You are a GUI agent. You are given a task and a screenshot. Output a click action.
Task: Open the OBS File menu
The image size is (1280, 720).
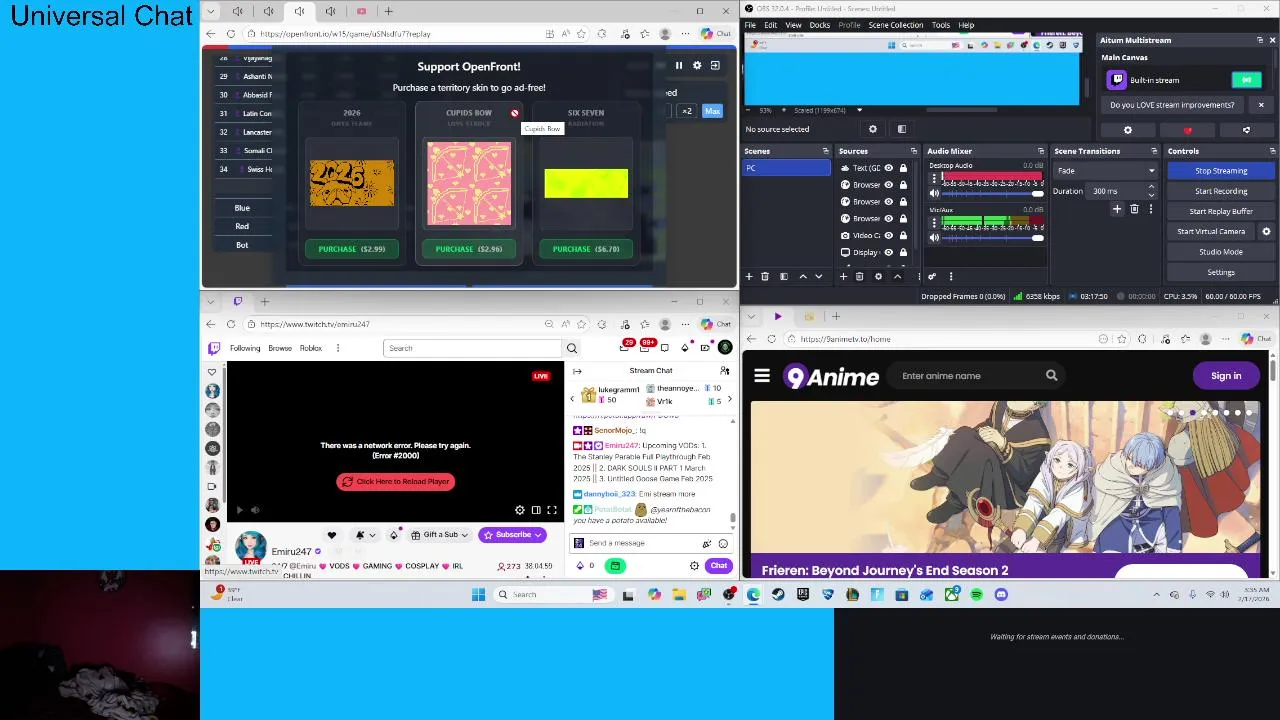tap(750, 25)
